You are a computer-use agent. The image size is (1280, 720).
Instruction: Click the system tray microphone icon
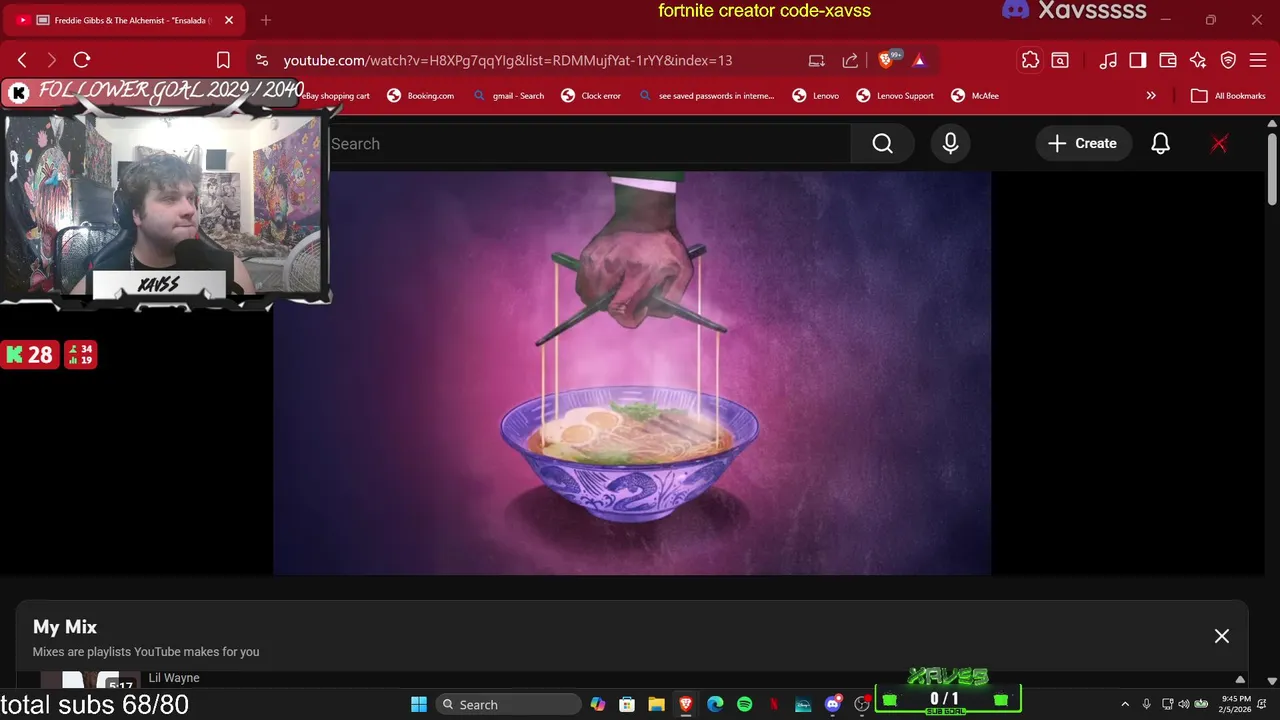coord(1147,704)
